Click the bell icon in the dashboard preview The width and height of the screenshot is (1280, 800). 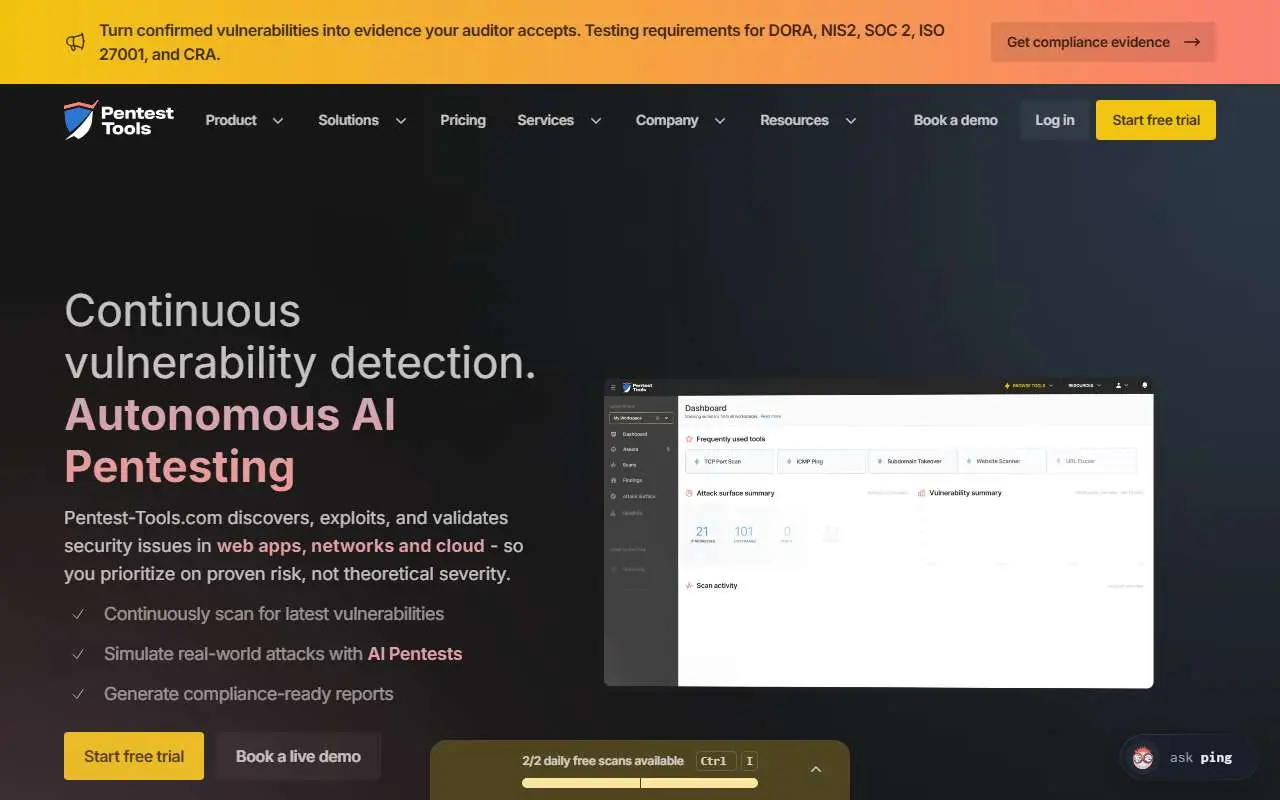[1145, 385]
